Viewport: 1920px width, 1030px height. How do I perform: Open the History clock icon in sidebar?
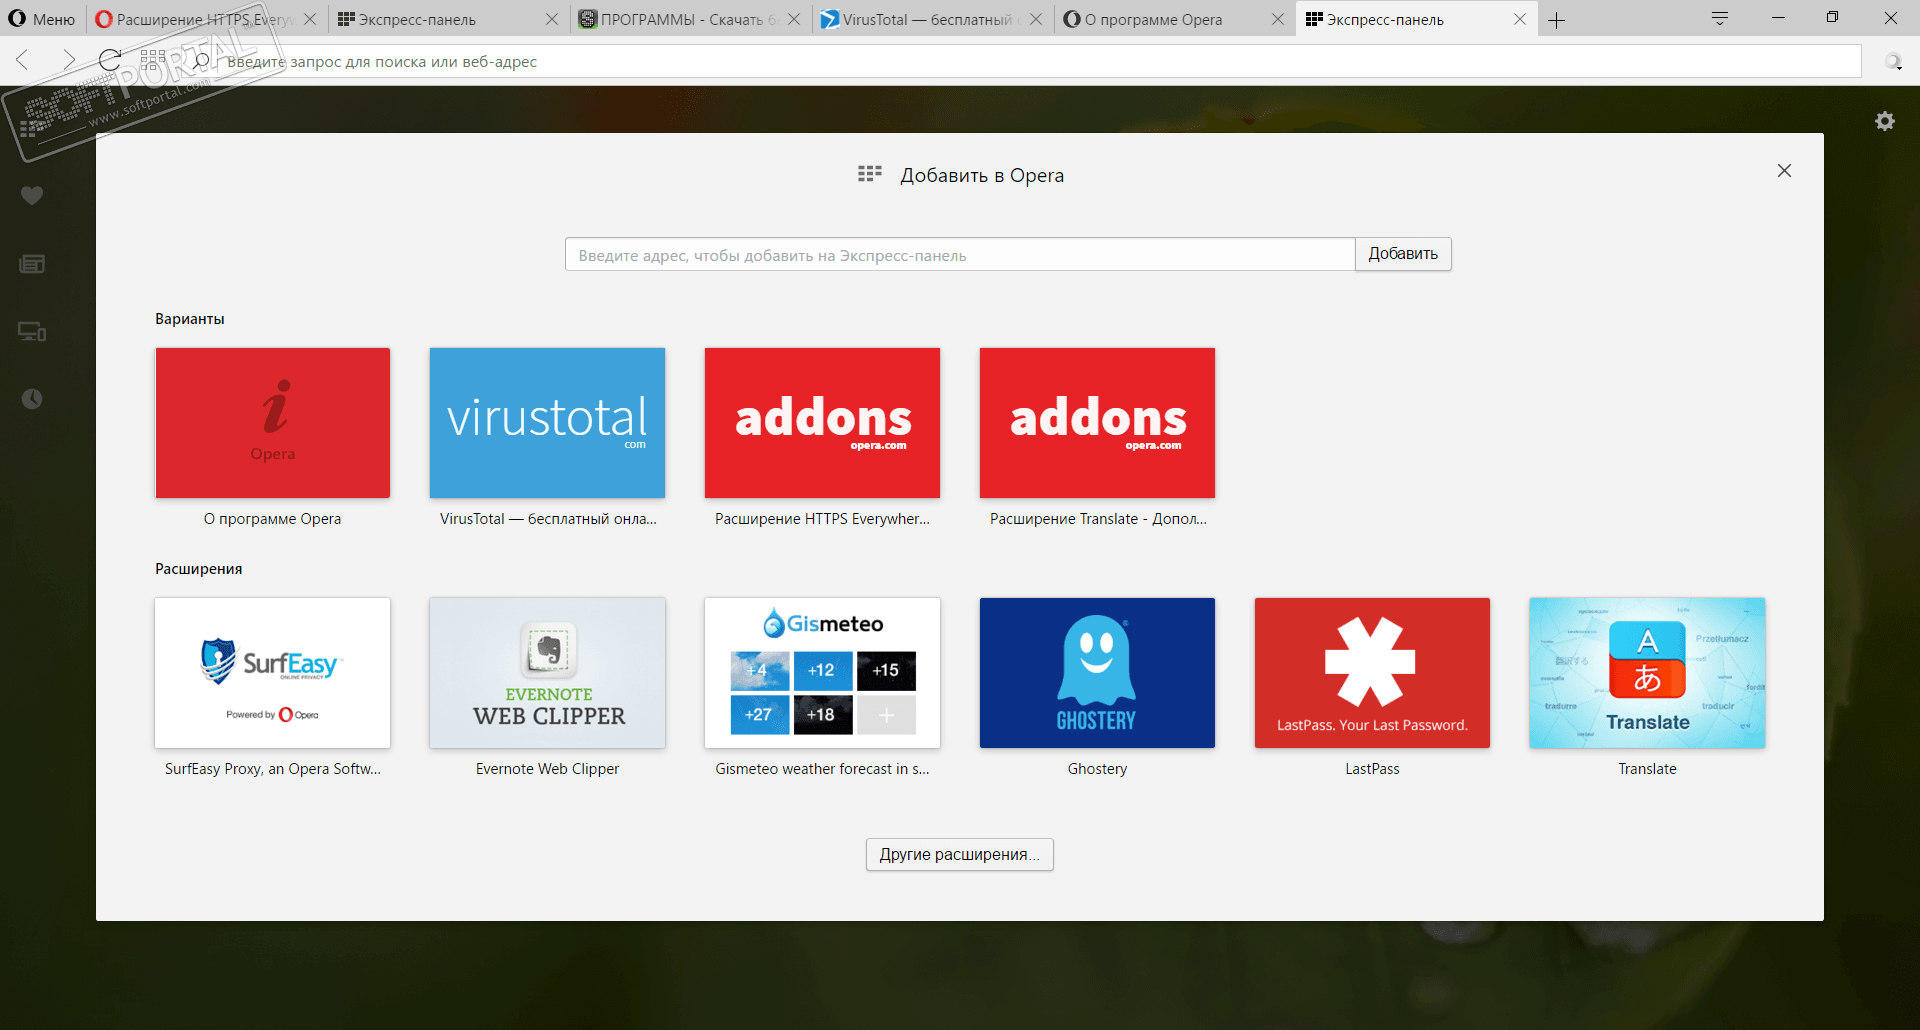tap(32, 399)
